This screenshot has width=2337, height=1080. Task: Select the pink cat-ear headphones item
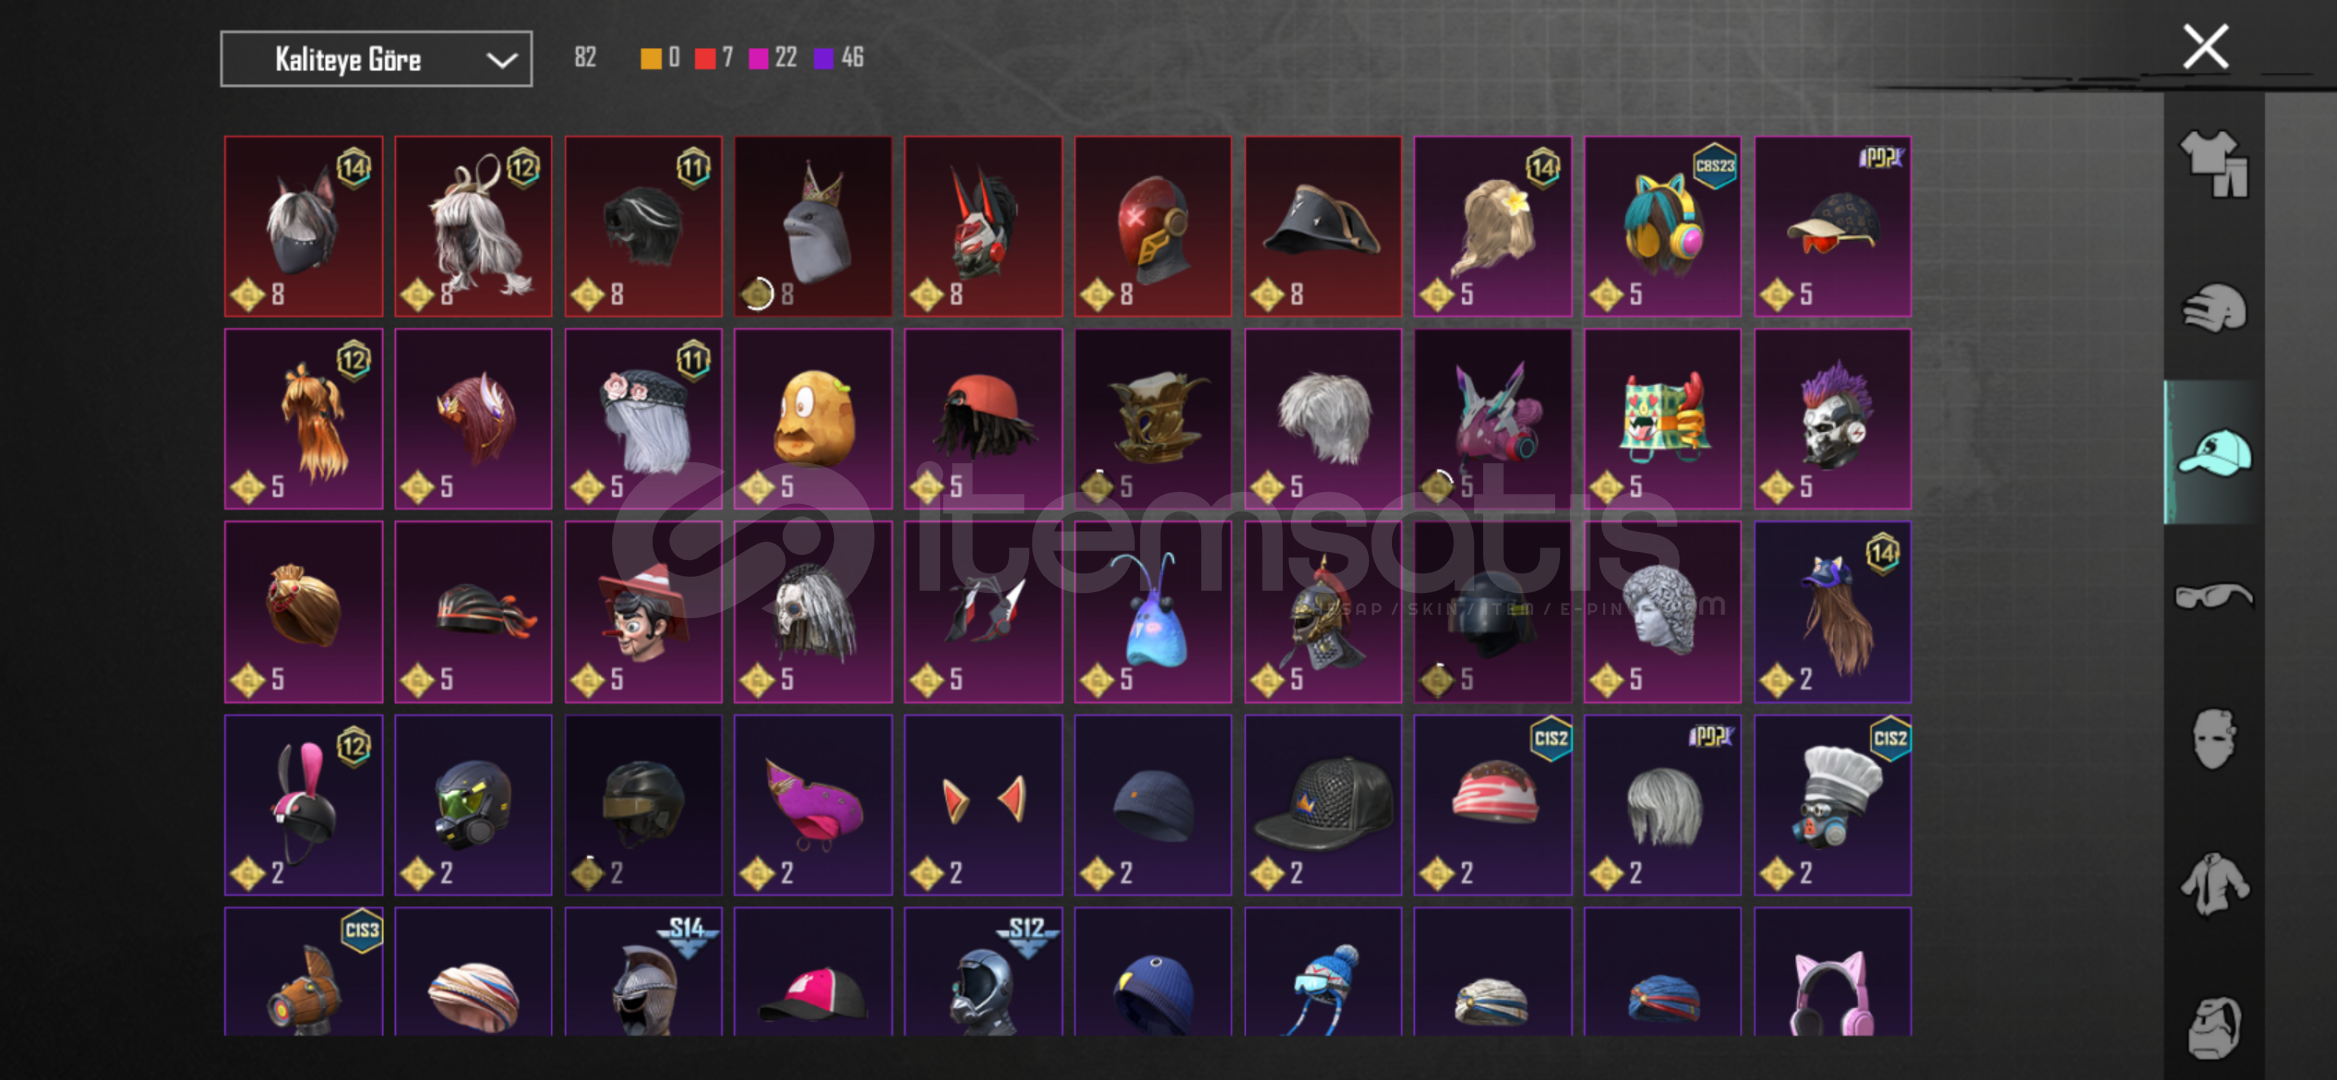[x=1832, y=972]
